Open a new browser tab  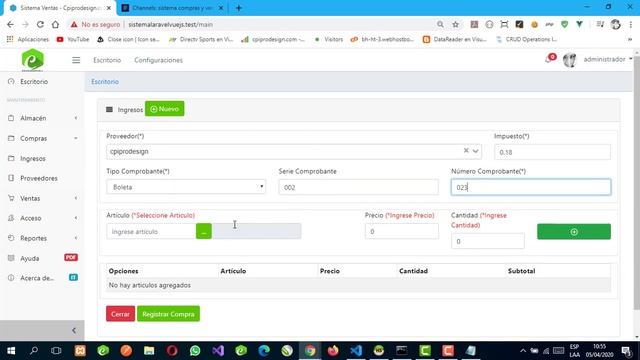pyautogui.click(x=239, y=8)
